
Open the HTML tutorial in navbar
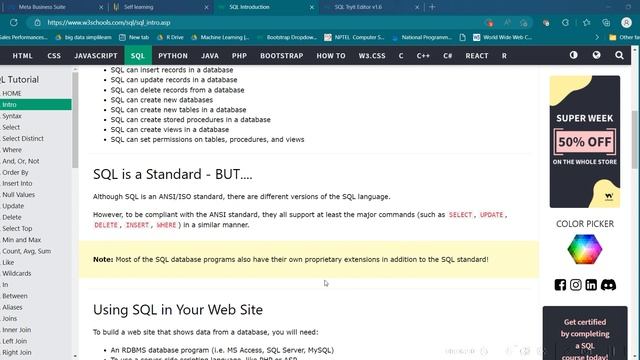(22, 56)
